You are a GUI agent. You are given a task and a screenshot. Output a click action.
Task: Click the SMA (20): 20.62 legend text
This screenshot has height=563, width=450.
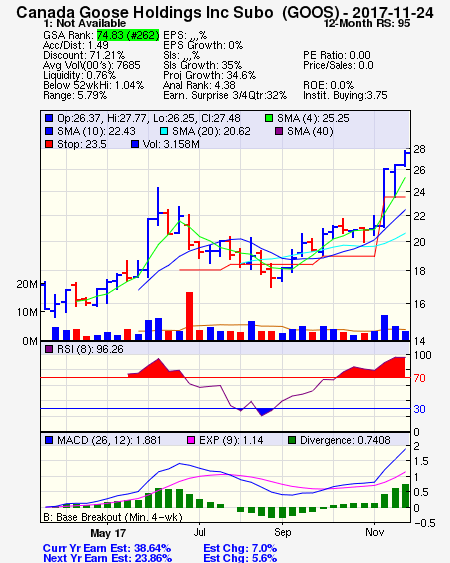(x=211, y=131)
